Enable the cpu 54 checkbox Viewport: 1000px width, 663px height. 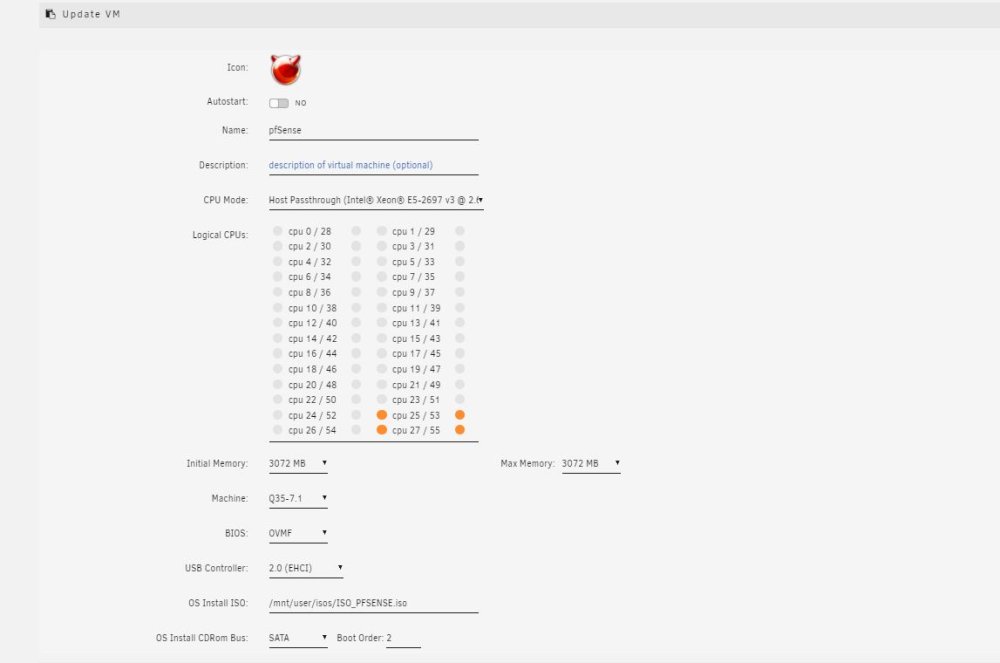[x=356, y=430]
